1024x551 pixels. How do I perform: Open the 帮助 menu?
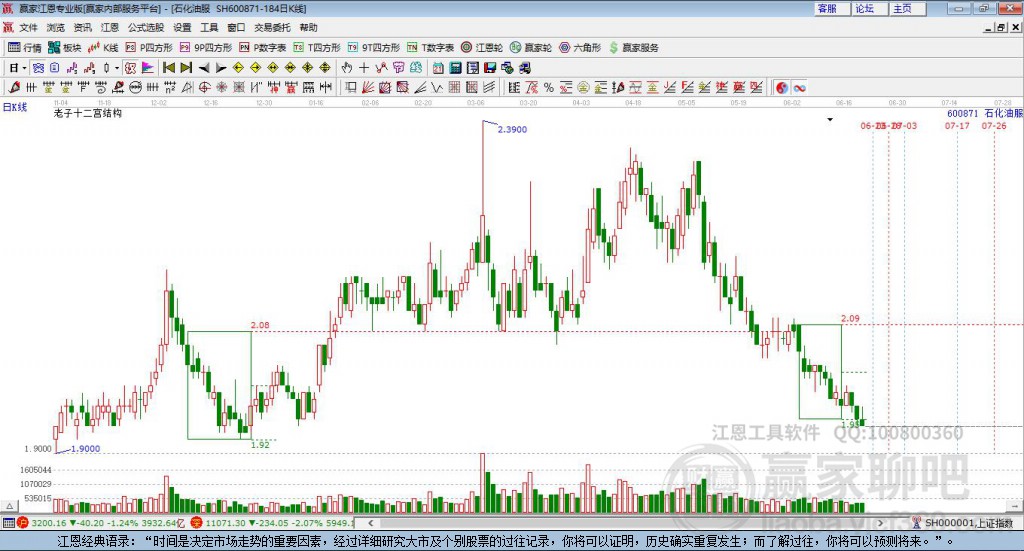click(x=308, y=27)
